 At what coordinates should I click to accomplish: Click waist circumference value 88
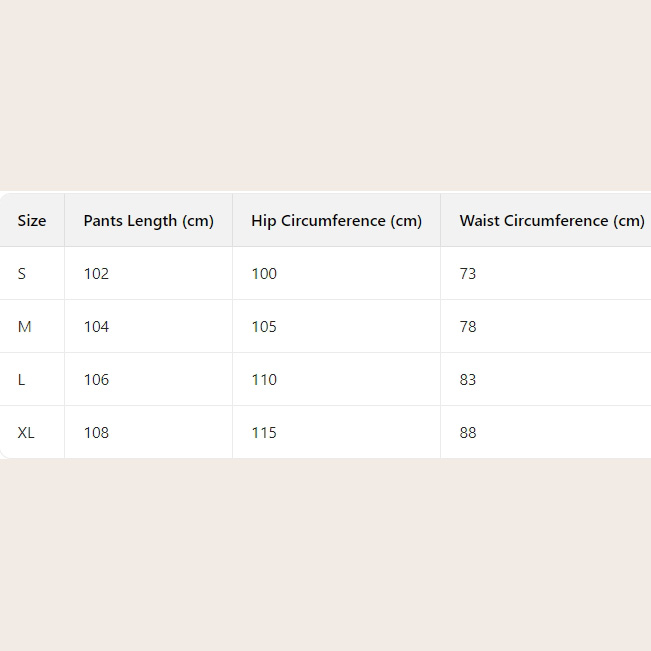468,433
